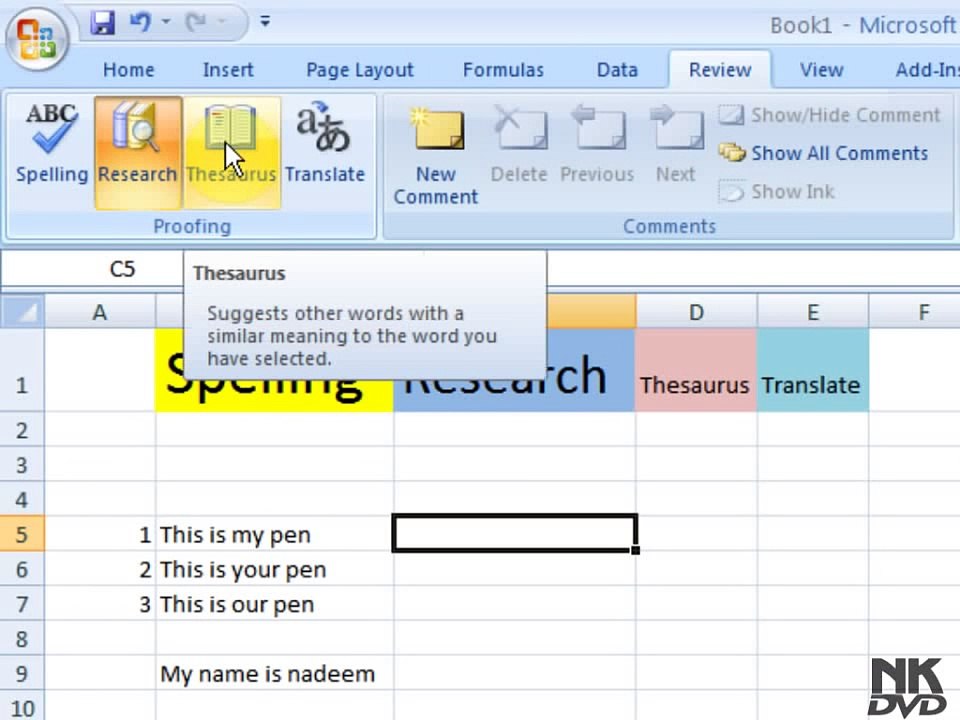The height and width of the screenshot is (720, 960).
Task: Click cell A7 containing number 3
Action: point(100,604)
